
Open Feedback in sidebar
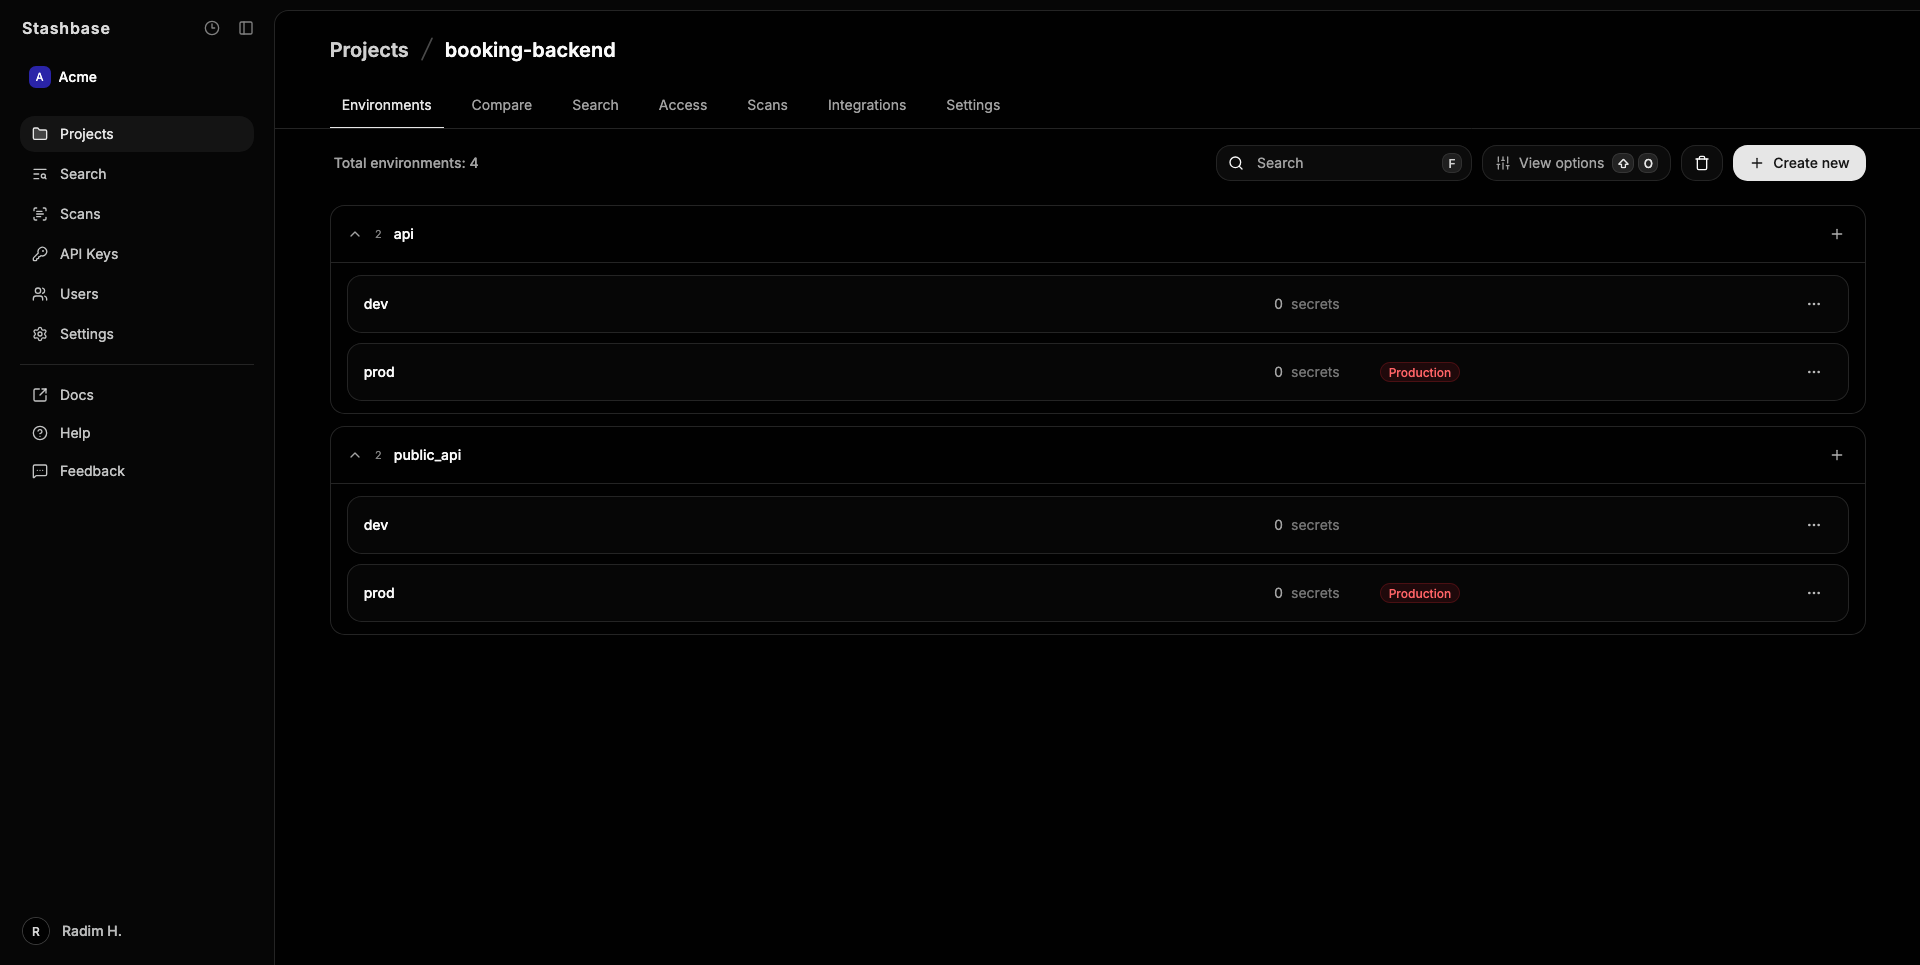(137, 471)
